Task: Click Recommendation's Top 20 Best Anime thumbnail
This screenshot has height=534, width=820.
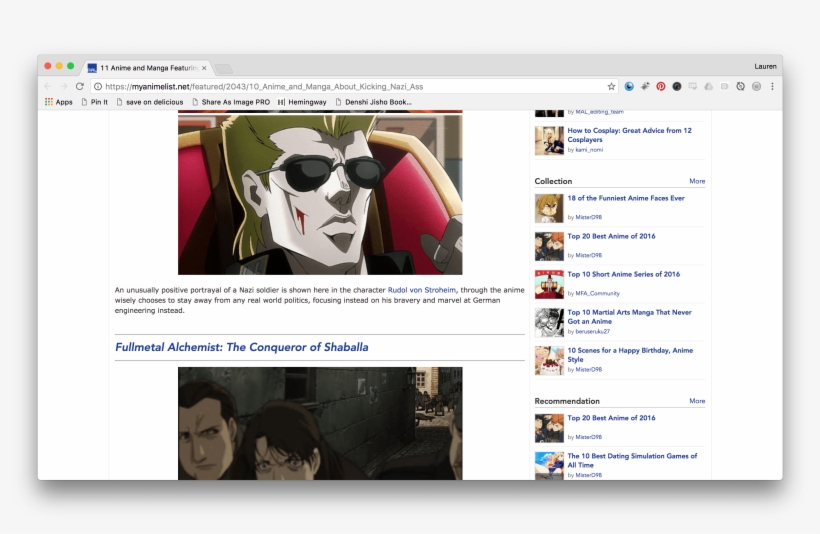Action: tap(549, 428)
